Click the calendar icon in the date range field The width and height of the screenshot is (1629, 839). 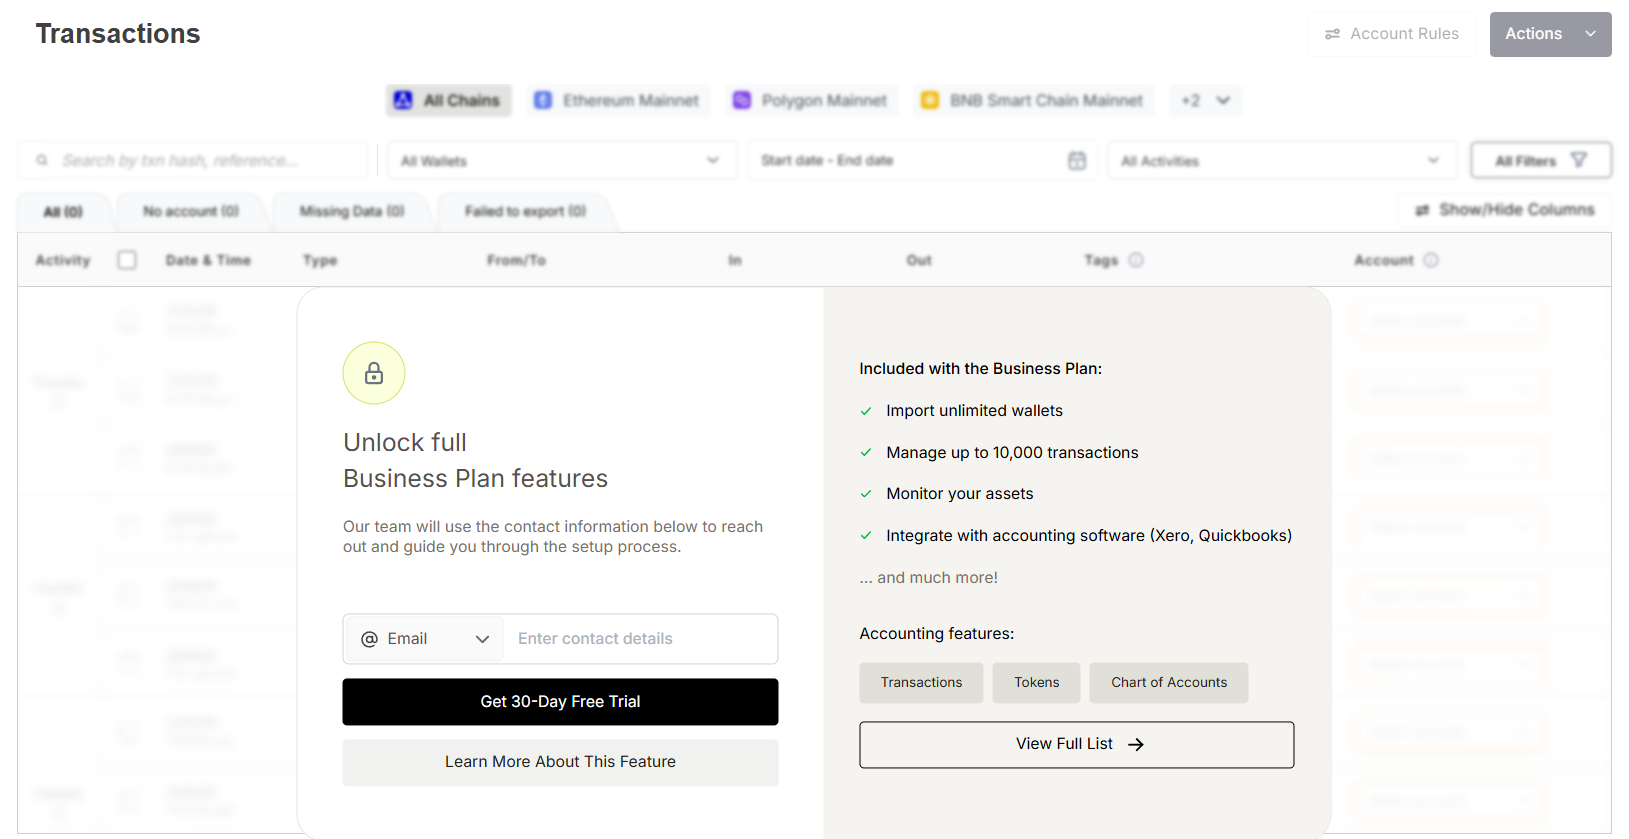tap(1076, 161)
